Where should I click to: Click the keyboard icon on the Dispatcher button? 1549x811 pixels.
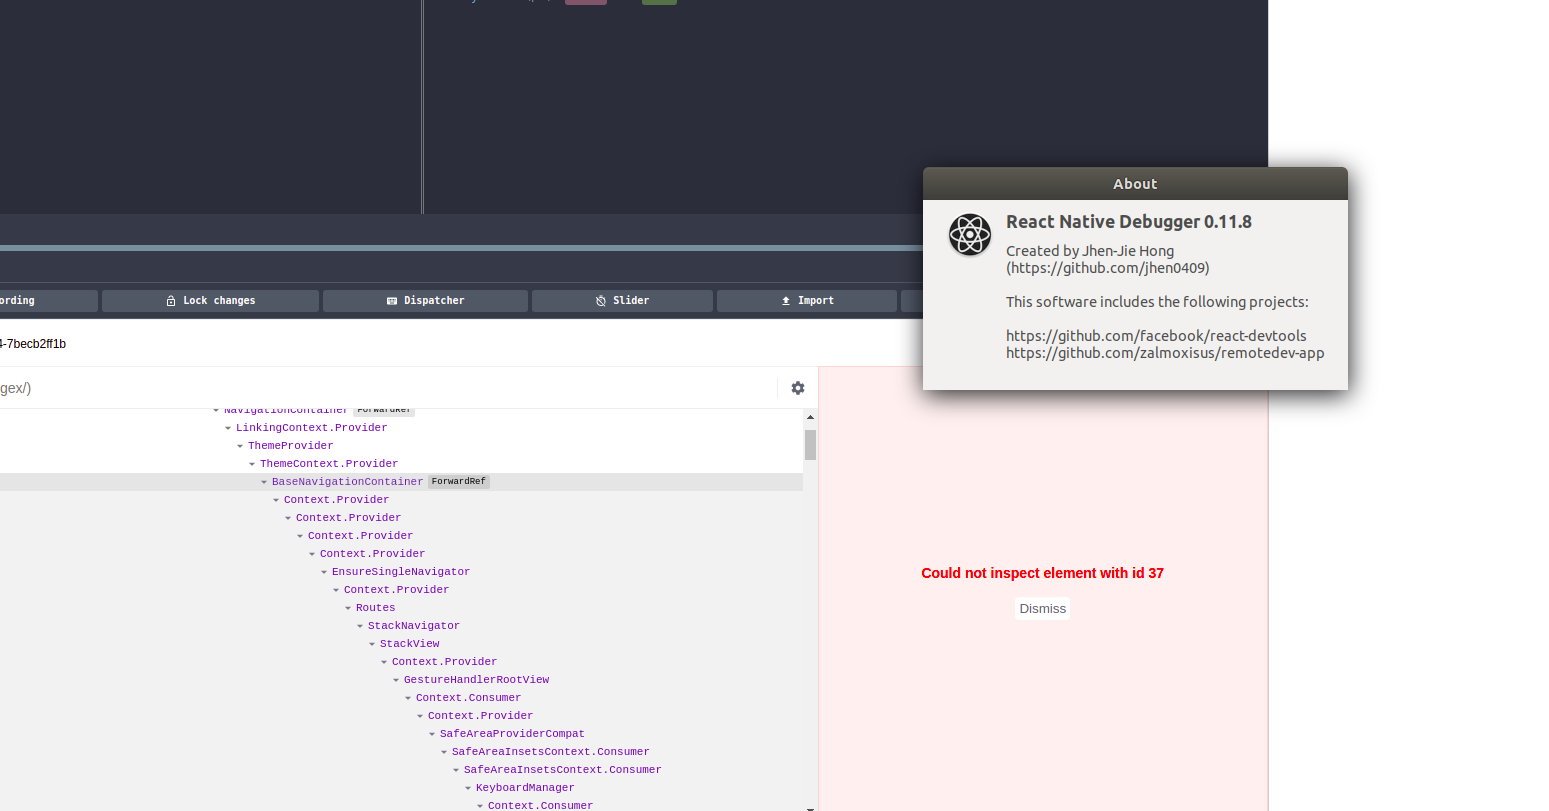(392, 300)
